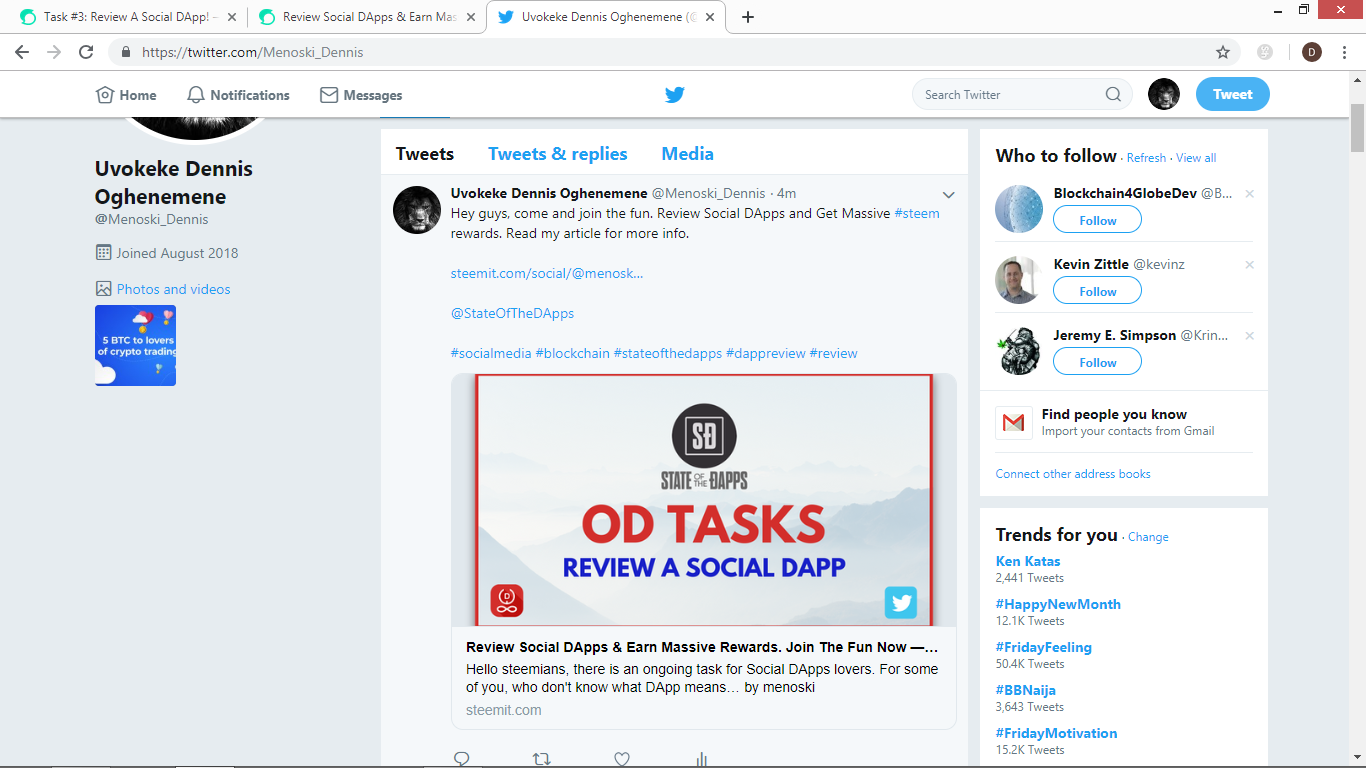Viewport: 1366px width, 768px height.
Task: Click the #stateofthedapps hashtag
Action: (668, 353)
